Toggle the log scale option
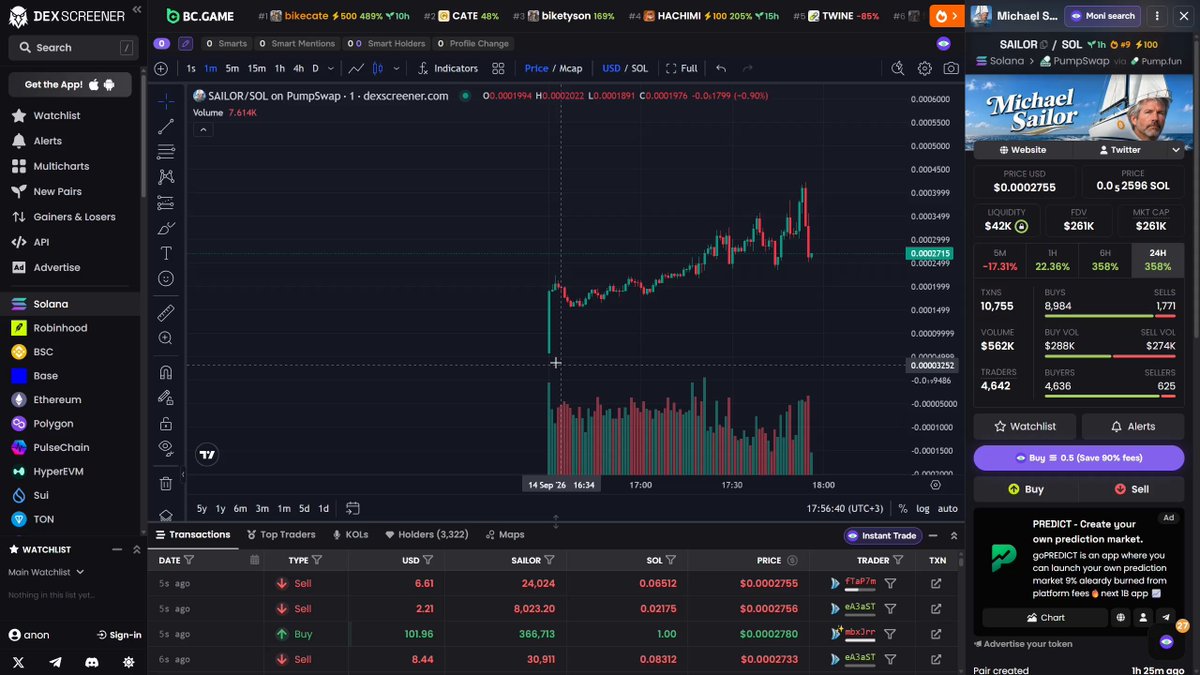The height and width of the screenshot is (675, 1200). point(922,508)
